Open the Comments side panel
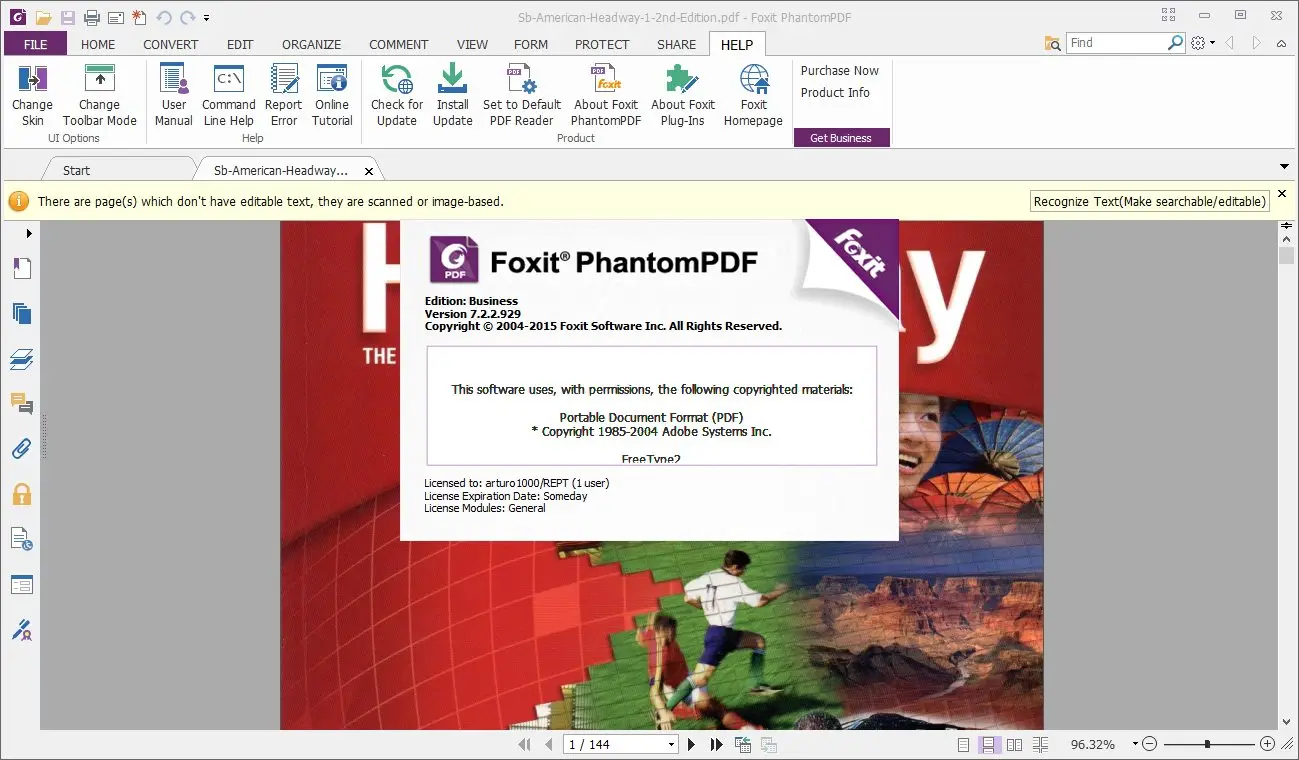 22,404
